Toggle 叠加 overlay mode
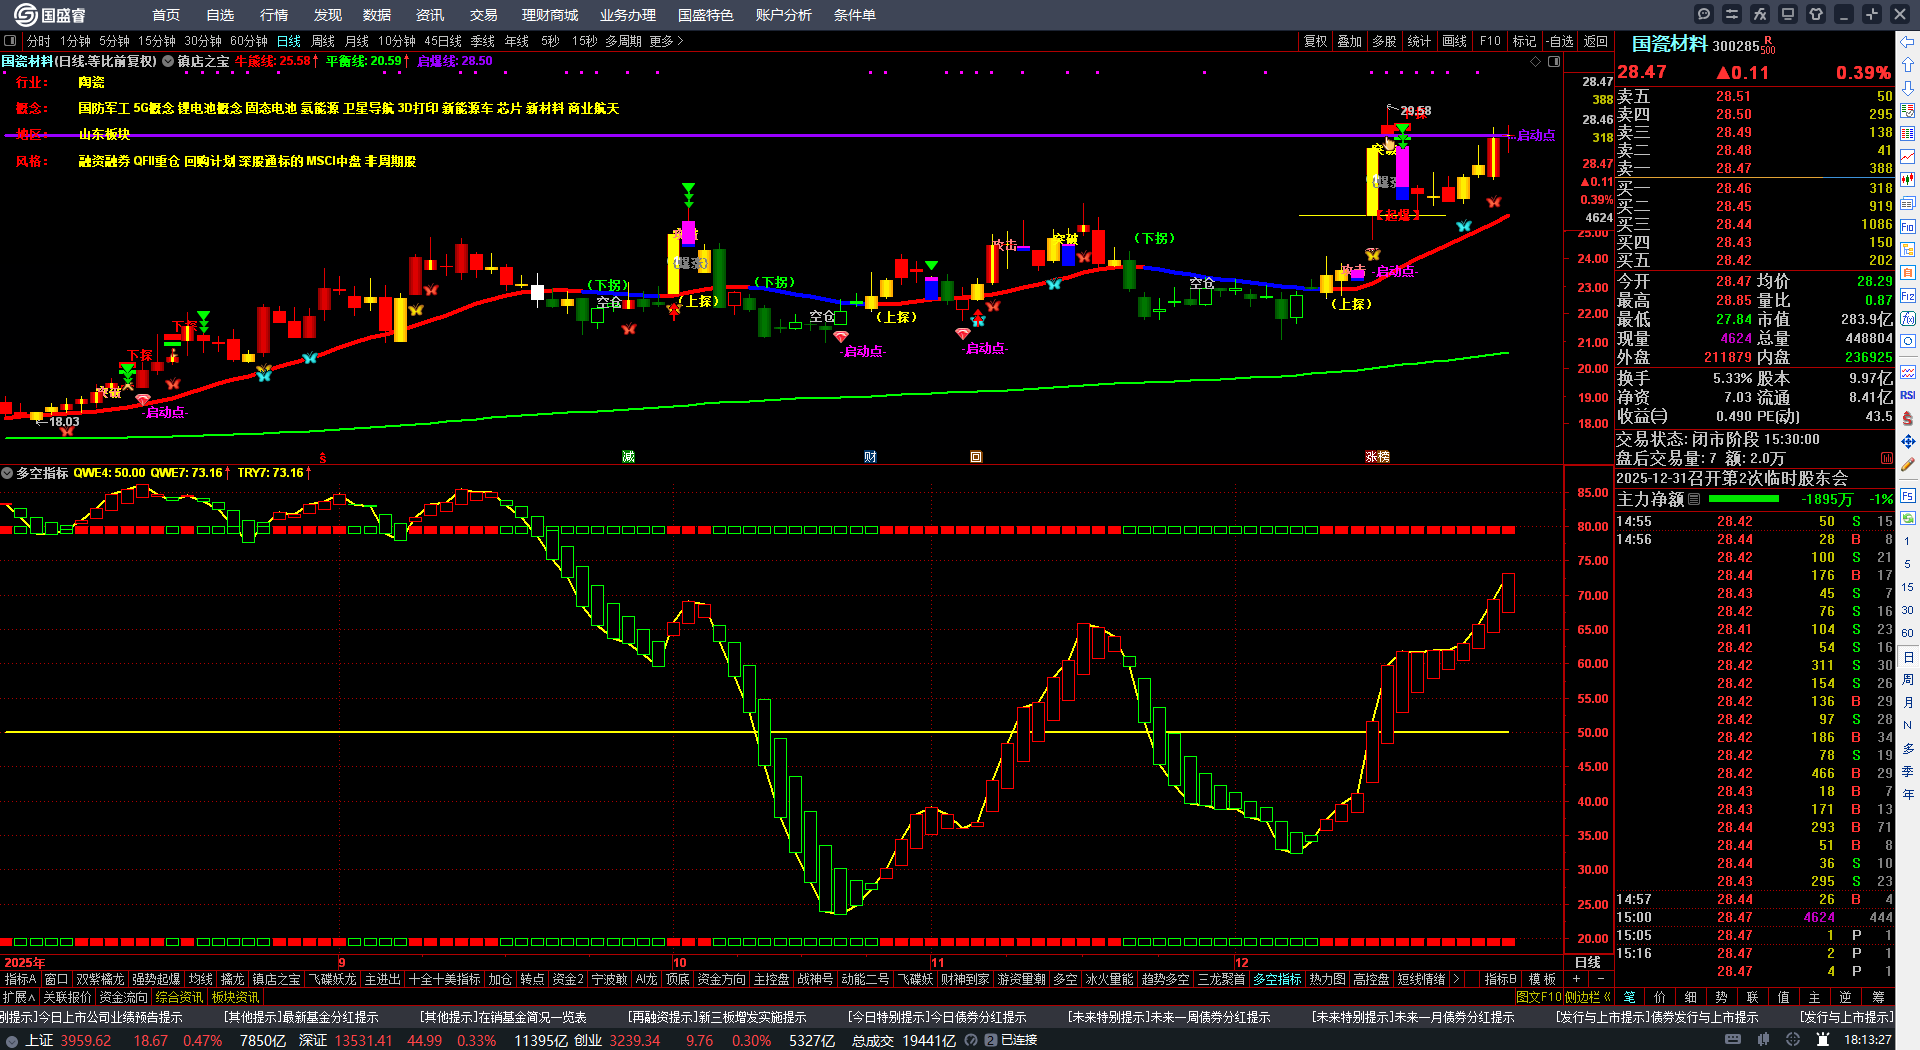 click(x=1350, y=41)
